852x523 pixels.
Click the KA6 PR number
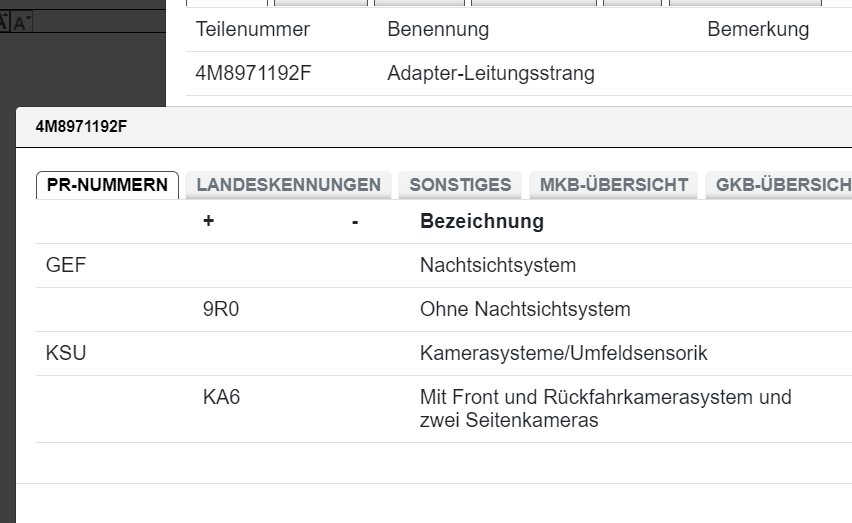(x=221, y=398)
